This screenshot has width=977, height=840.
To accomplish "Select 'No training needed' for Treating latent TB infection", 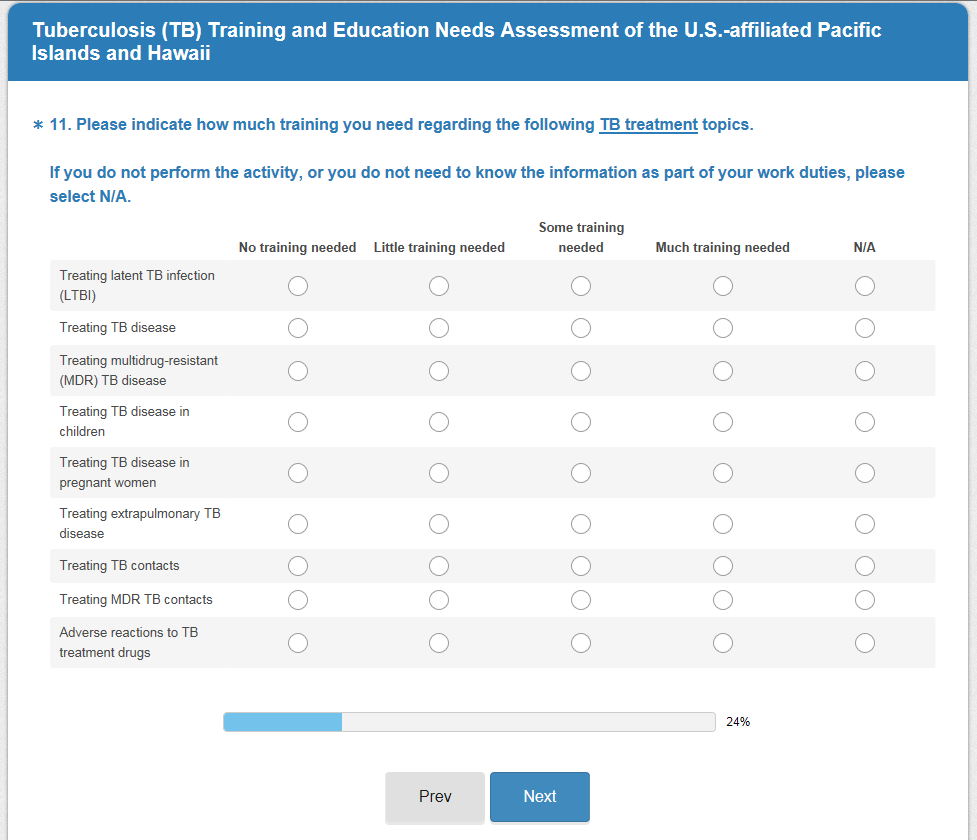I will [298, 286].
